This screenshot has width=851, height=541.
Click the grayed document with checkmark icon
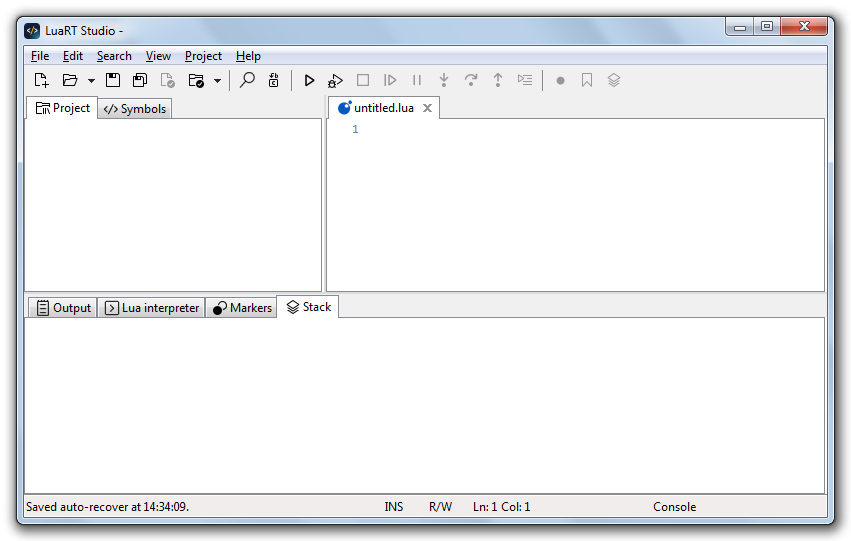click(x=168, y=80)
